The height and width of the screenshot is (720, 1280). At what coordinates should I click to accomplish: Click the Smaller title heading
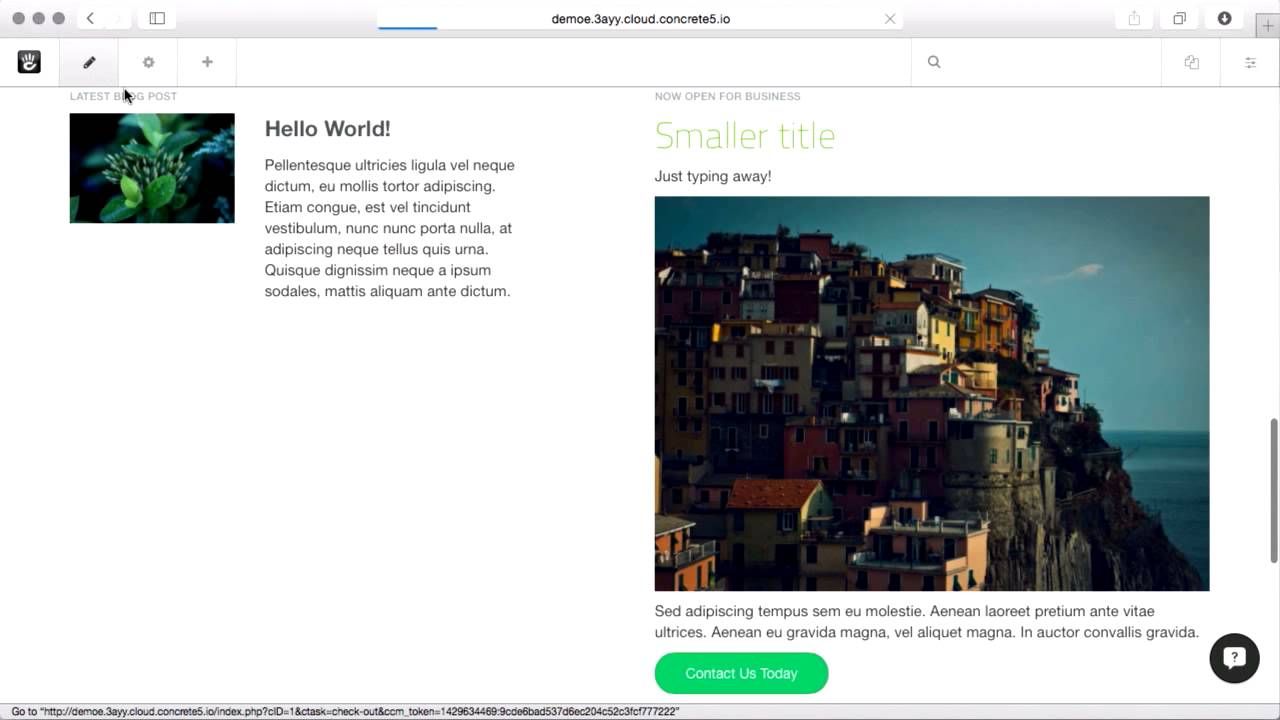745,135
